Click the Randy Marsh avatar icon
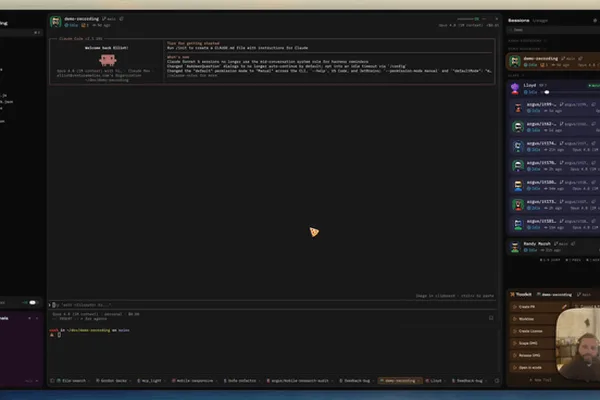Screen dimensions: 600x400 click(x=515, y=247)
